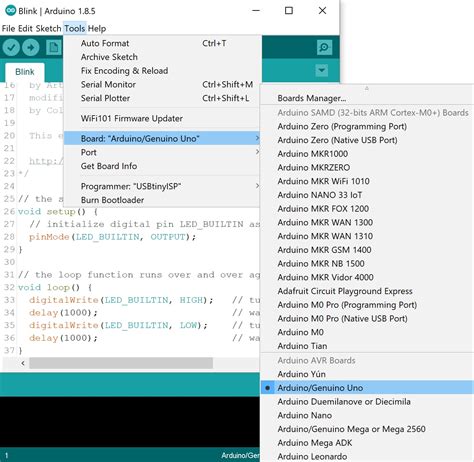The height and width of the screenshot is (462, 474).
Task: Click the horizontal scrollbar left arrow
Action: [23, 363]
